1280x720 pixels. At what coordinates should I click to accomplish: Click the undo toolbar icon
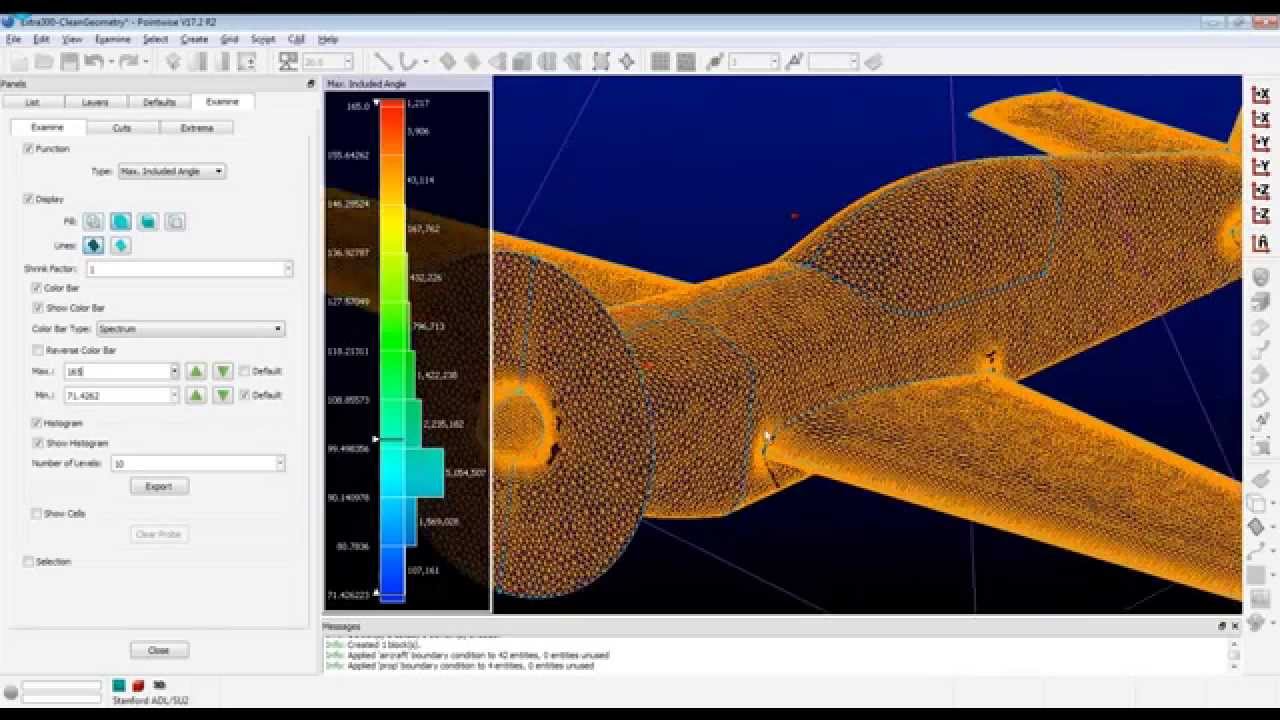point(94,62)
